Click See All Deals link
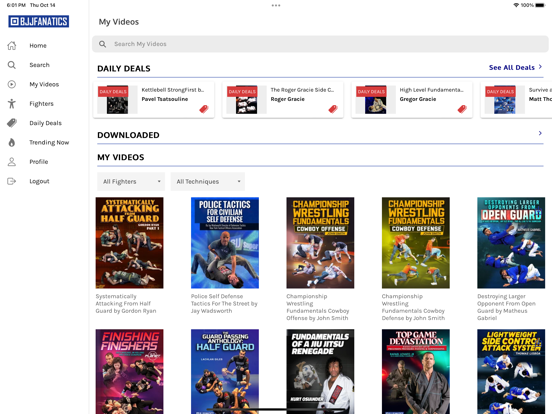The width and height of the screenshot is (552, 414). 515,67
